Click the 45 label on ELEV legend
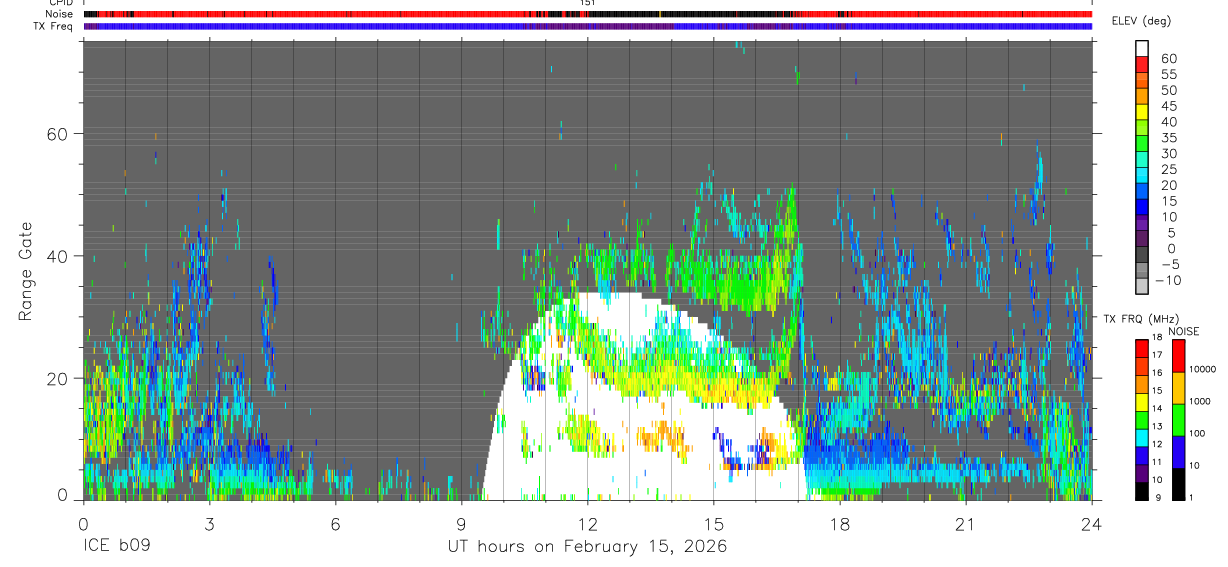The width and height of the screenshot is (1228, 567). [1167, 106]
